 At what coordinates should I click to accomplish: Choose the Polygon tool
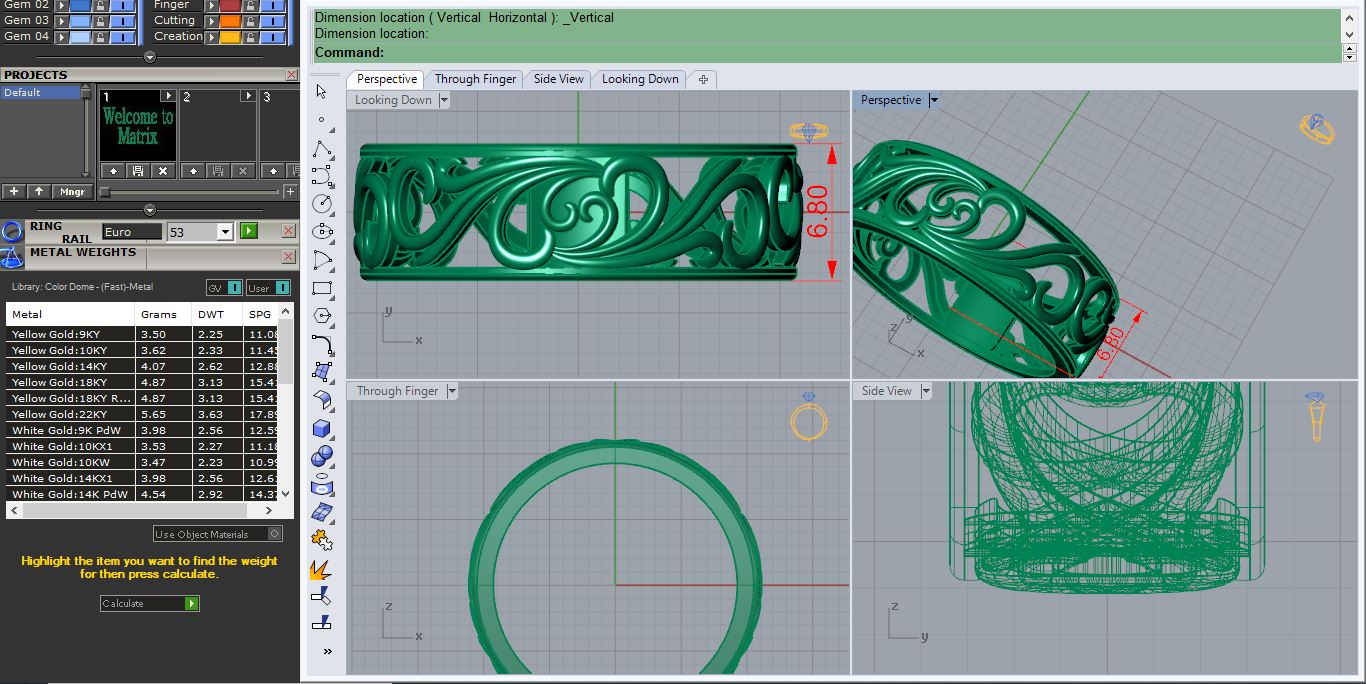coord(322,316)
